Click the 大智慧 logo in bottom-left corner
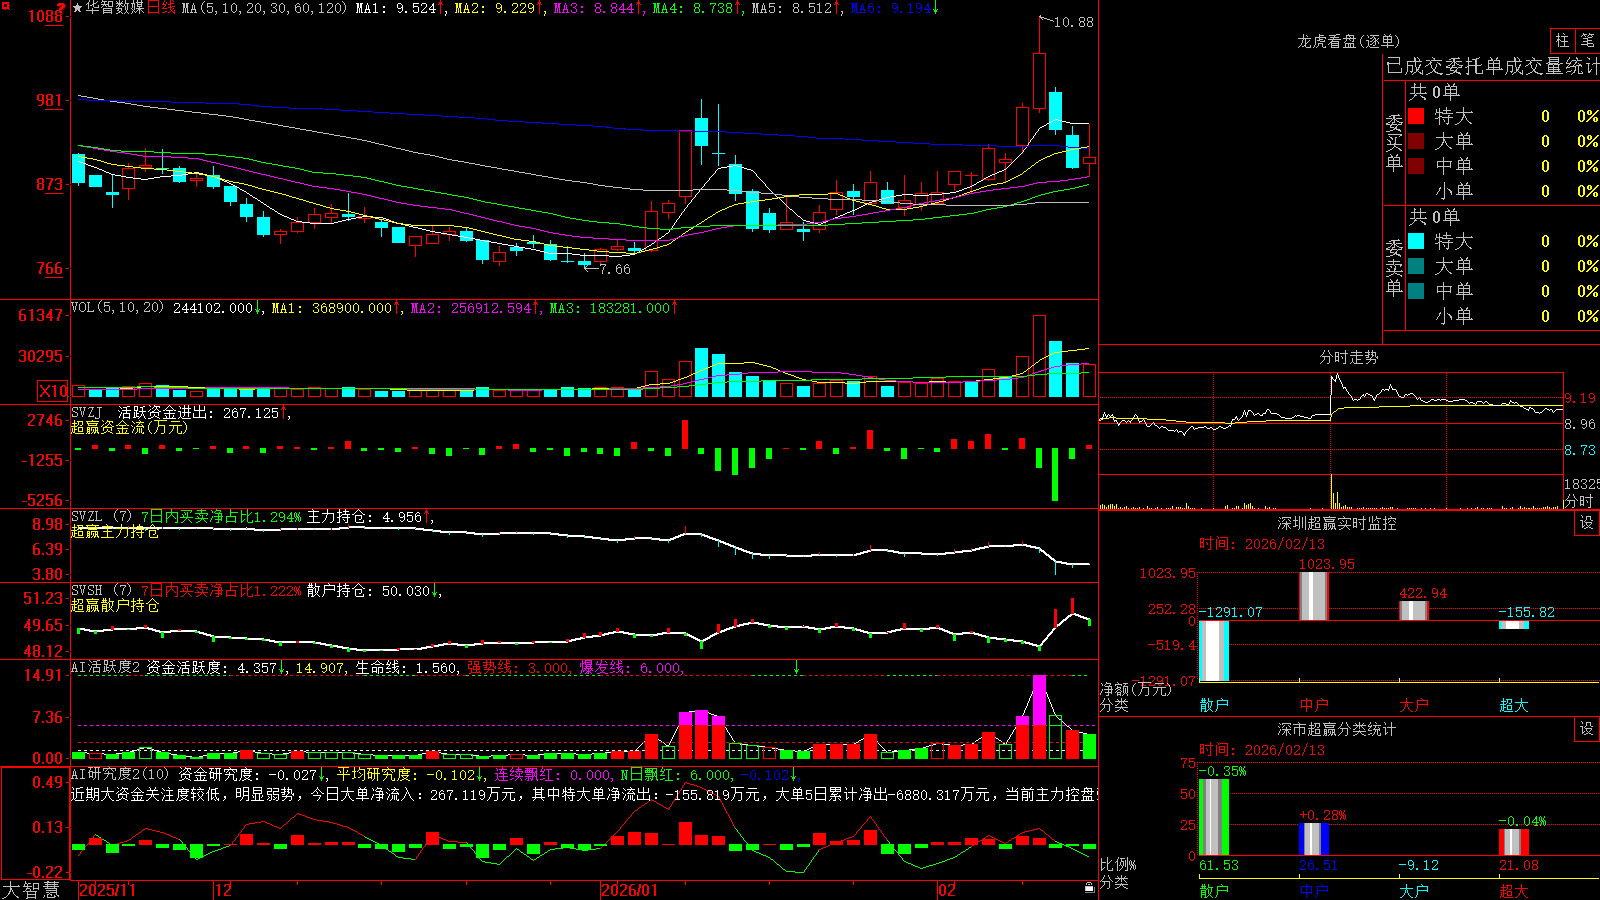This screenshot has width=1600, height=900. point(31,890)
